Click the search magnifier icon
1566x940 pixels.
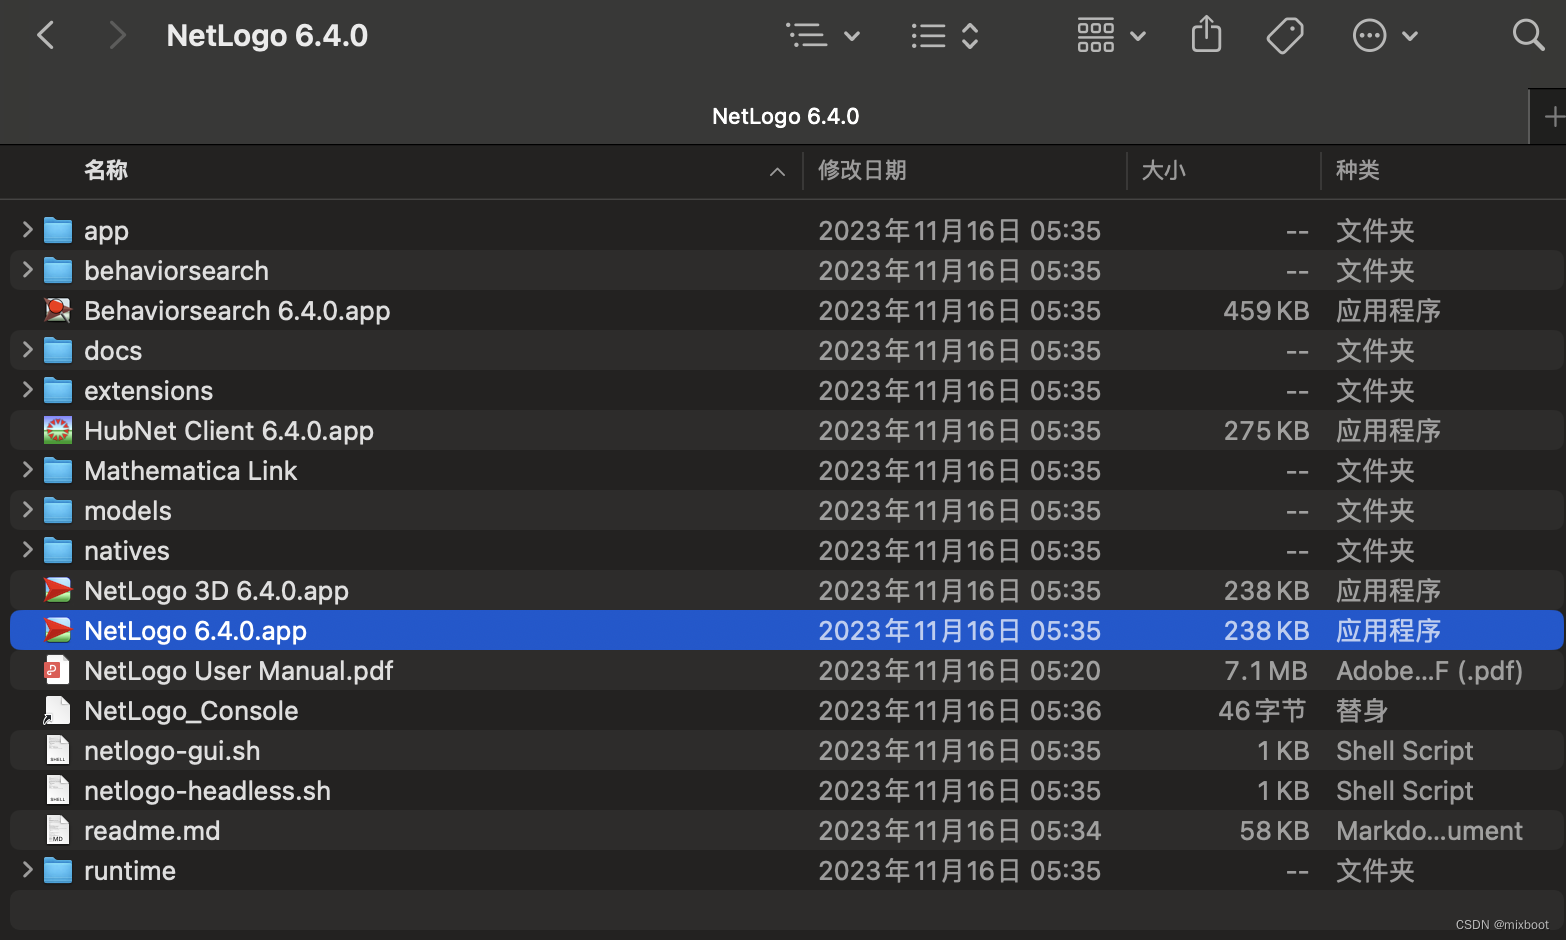pyautogui.click(x=1528, y=35)
